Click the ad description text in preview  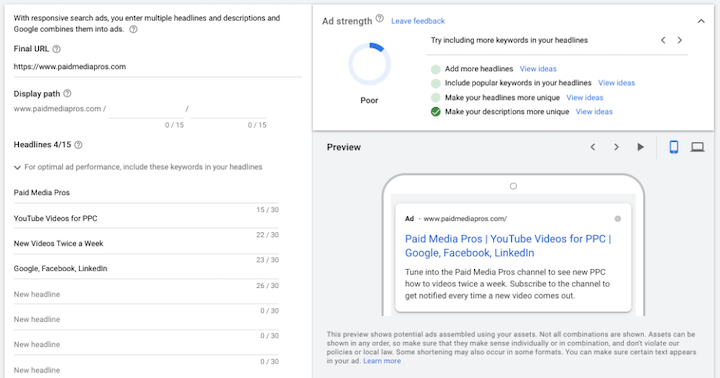pos(507,284)
